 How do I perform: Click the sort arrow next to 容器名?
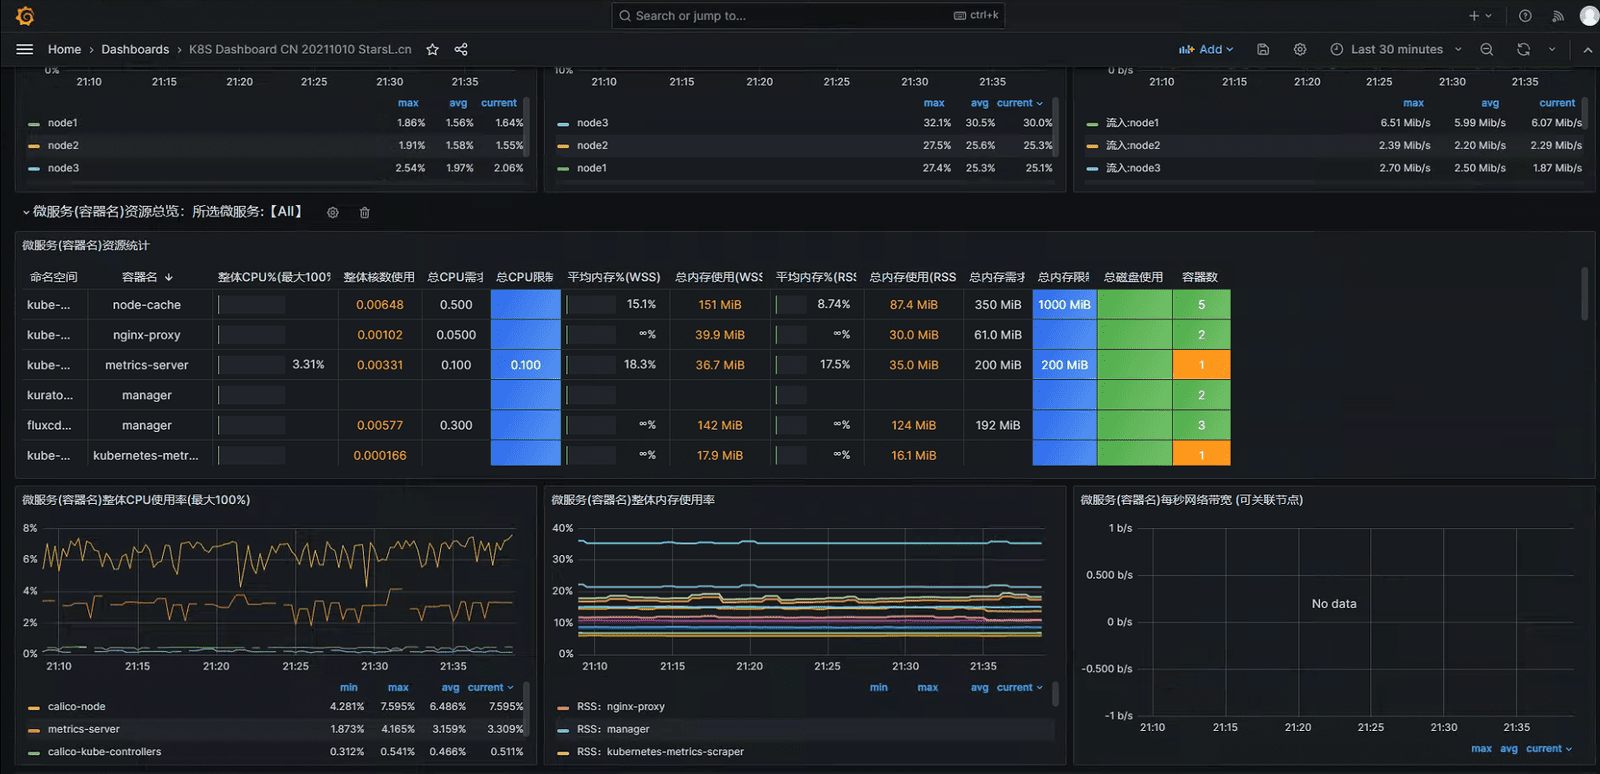coord(169,277)
